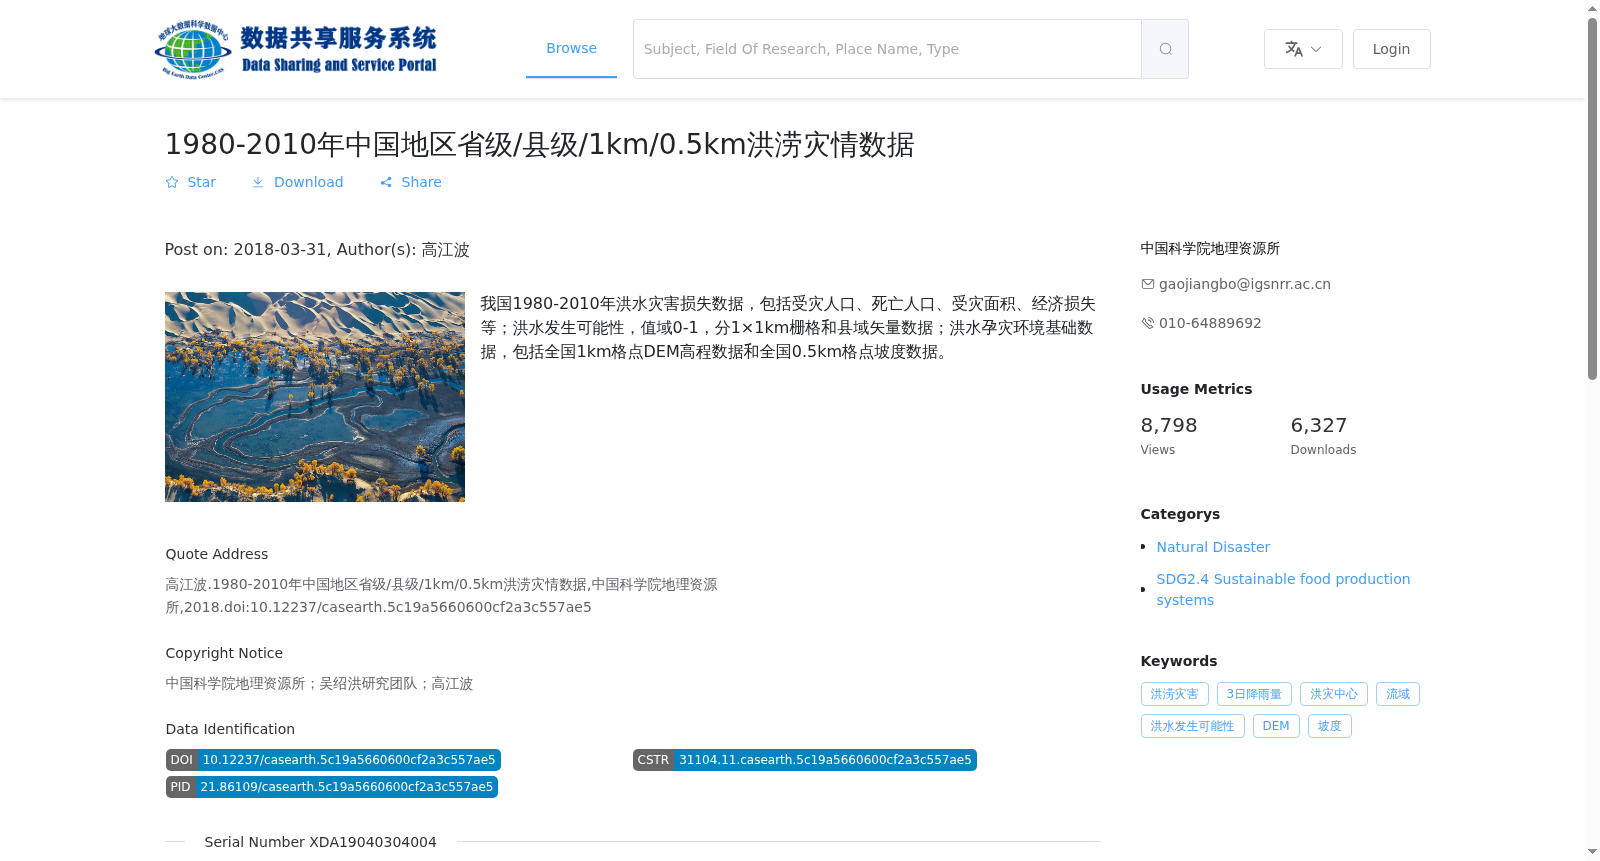Click the DOI identifier badge
The image size is (1600, 861).
point(333,760)
